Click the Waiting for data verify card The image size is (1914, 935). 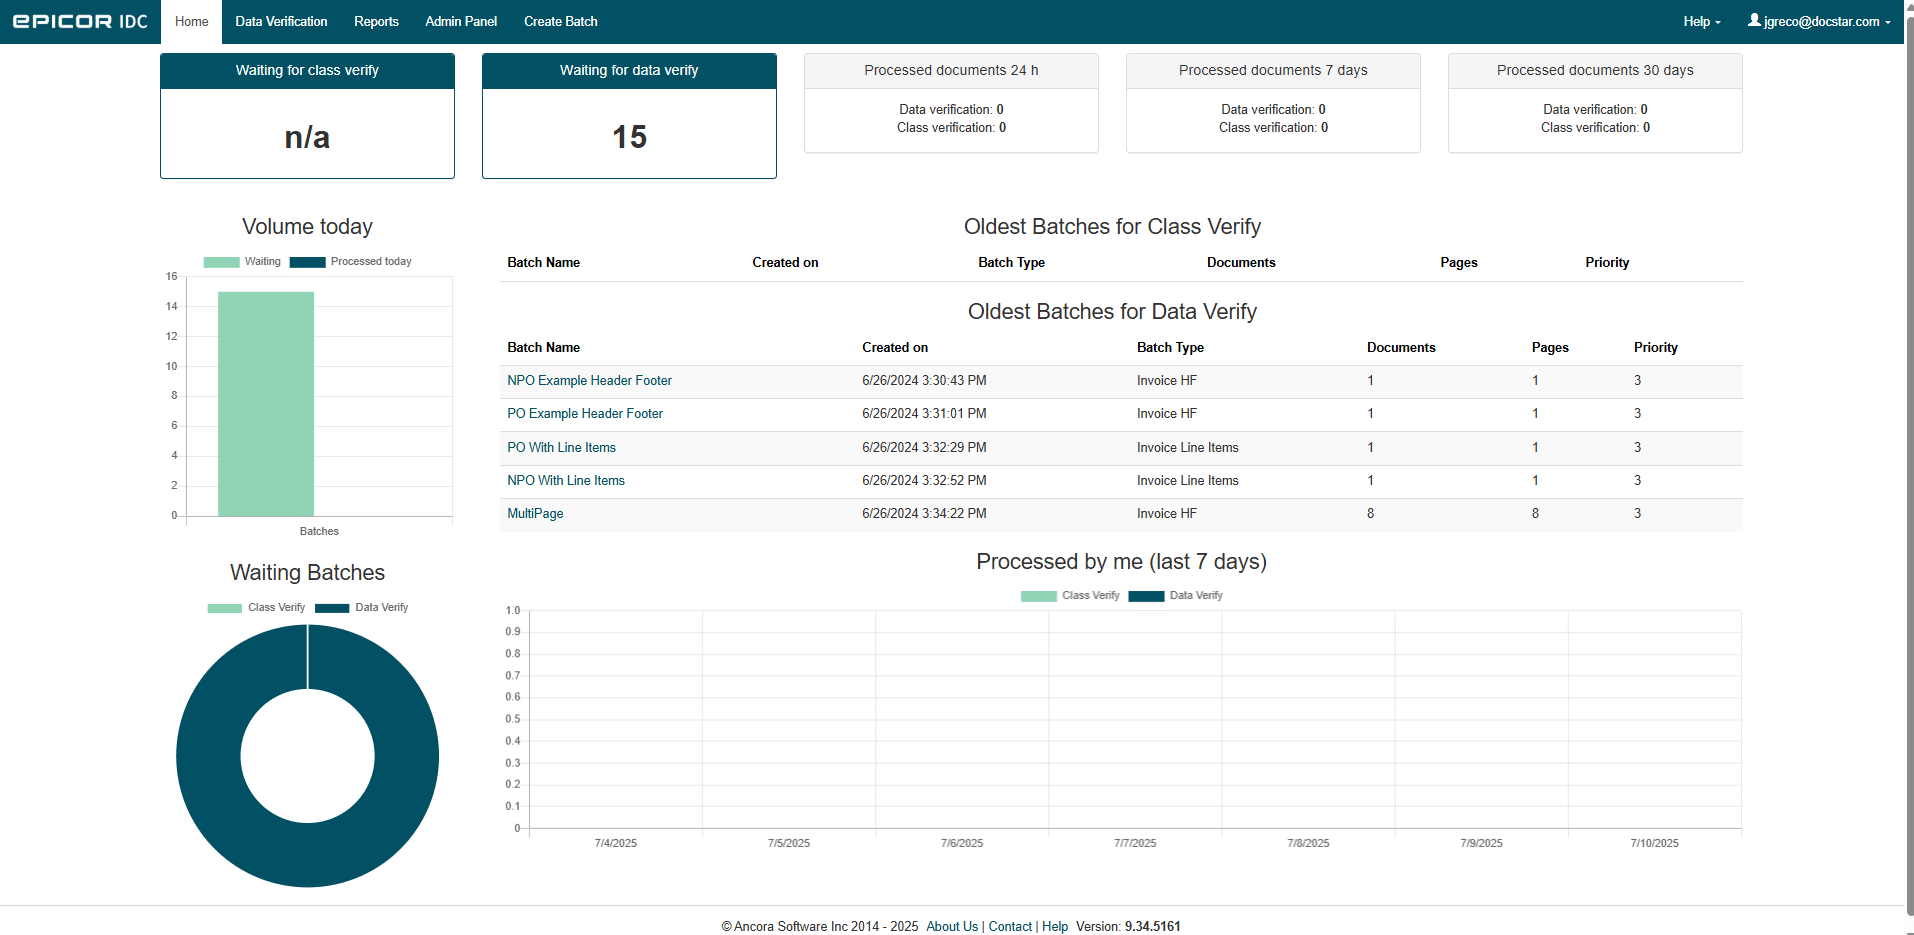click(x=629, y=117)
